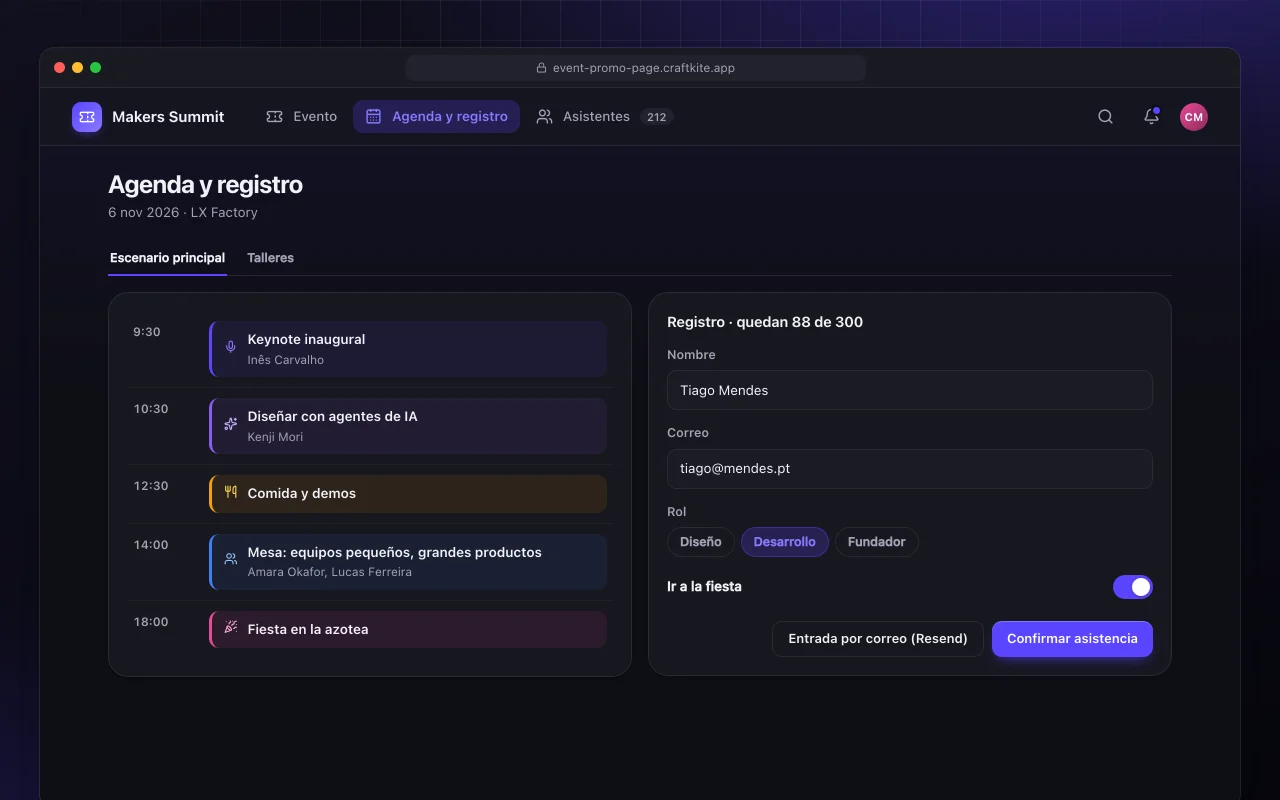The height and width of the screenshot is (800, 1280).
Task: Click the Nombre field with Tiago Mendes
Action: tap(910, 391)
